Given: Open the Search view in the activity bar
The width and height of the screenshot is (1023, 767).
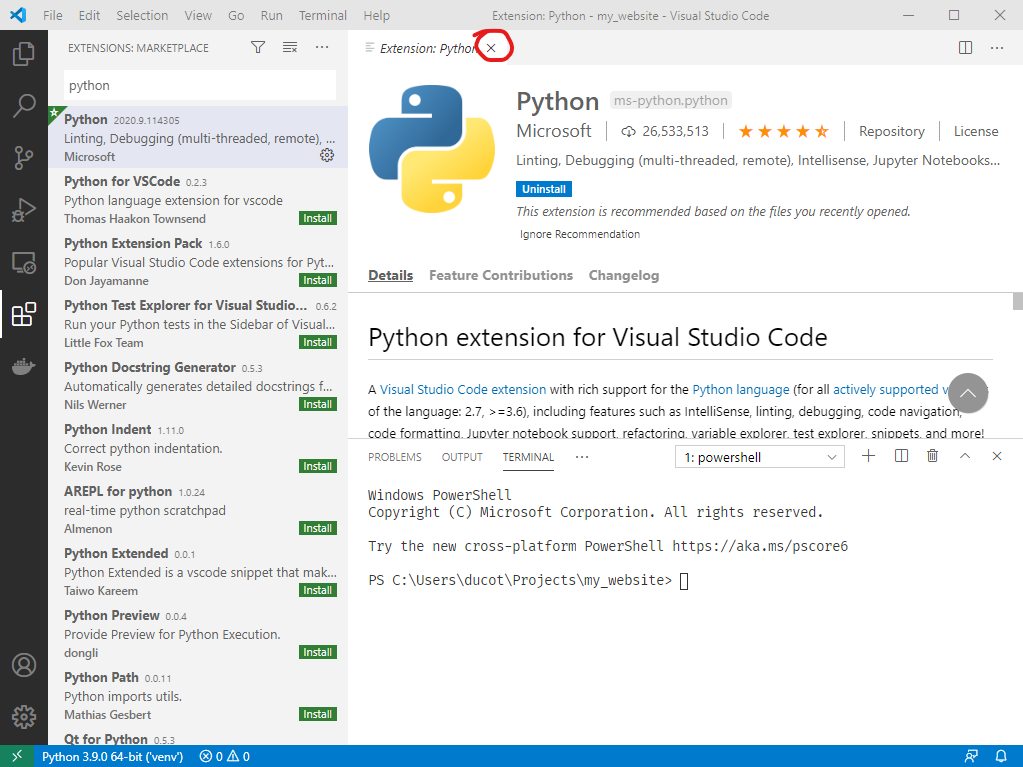Looking at the screenshot, I should pyautogui.click(x=24, y=106).
